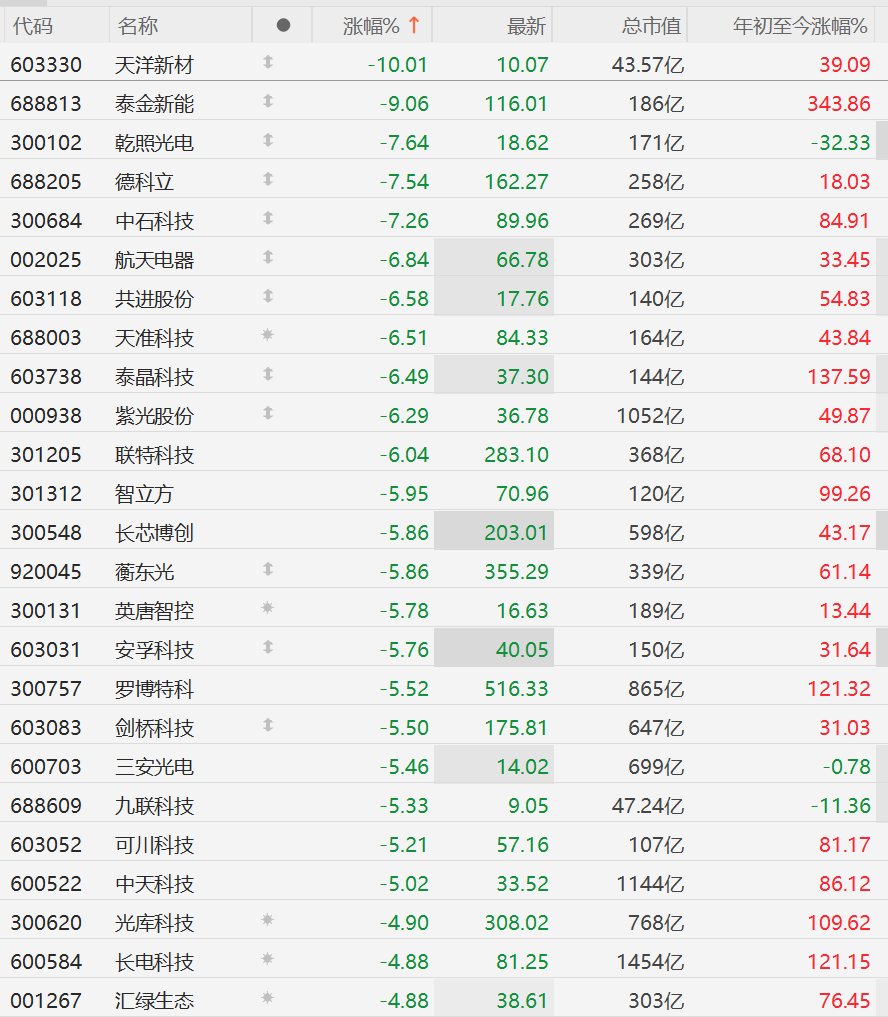This screenshot has height=1017, width=888.
Task: Click the star-shaped icon in 天准科技 row
Action: [267, 335]
